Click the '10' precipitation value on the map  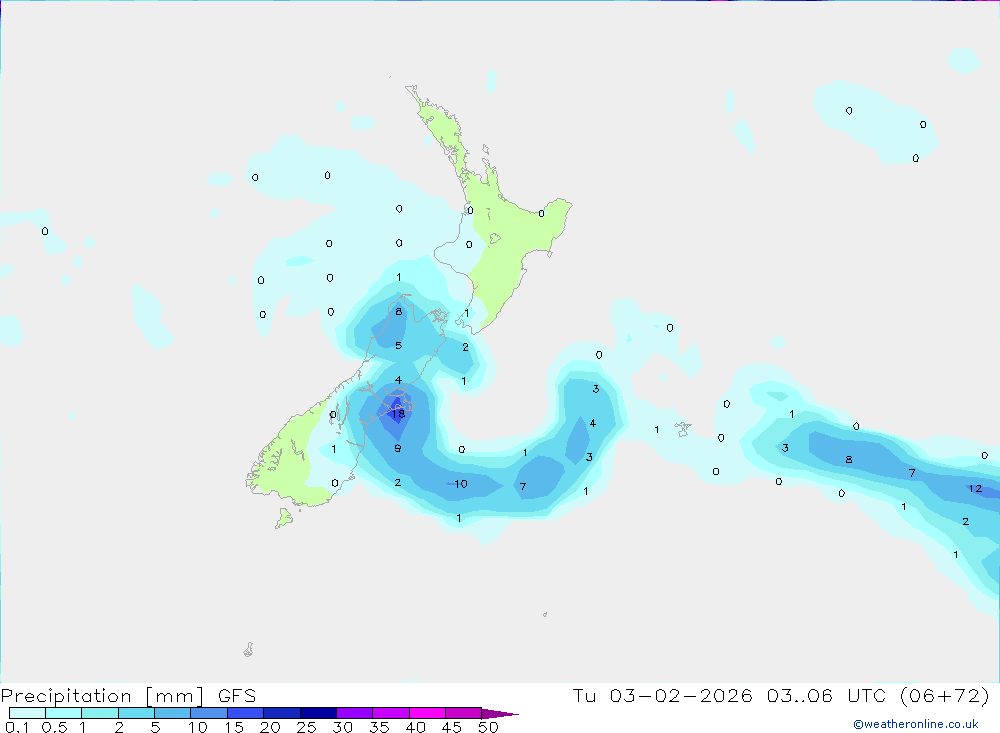pos(460,484)
